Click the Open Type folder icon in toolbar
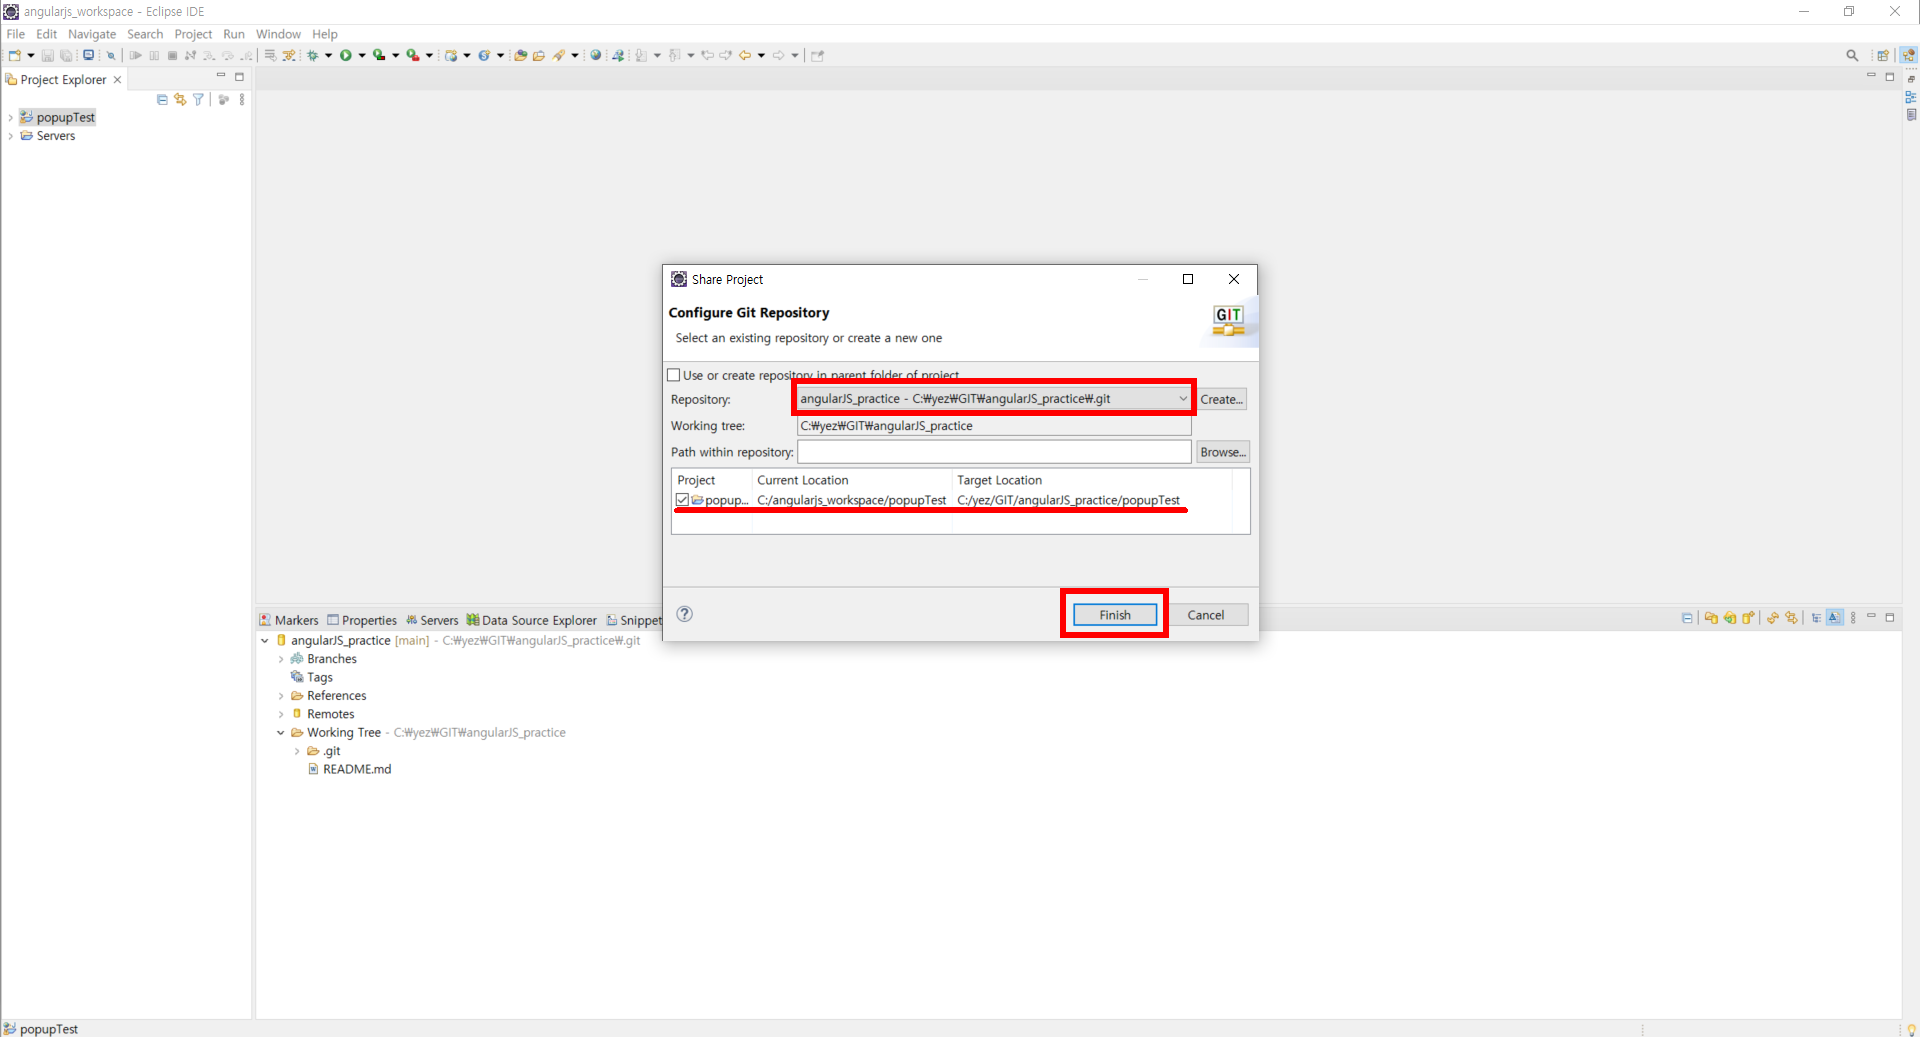The width and height of the screenshot is (1920, 1037). 520,55
